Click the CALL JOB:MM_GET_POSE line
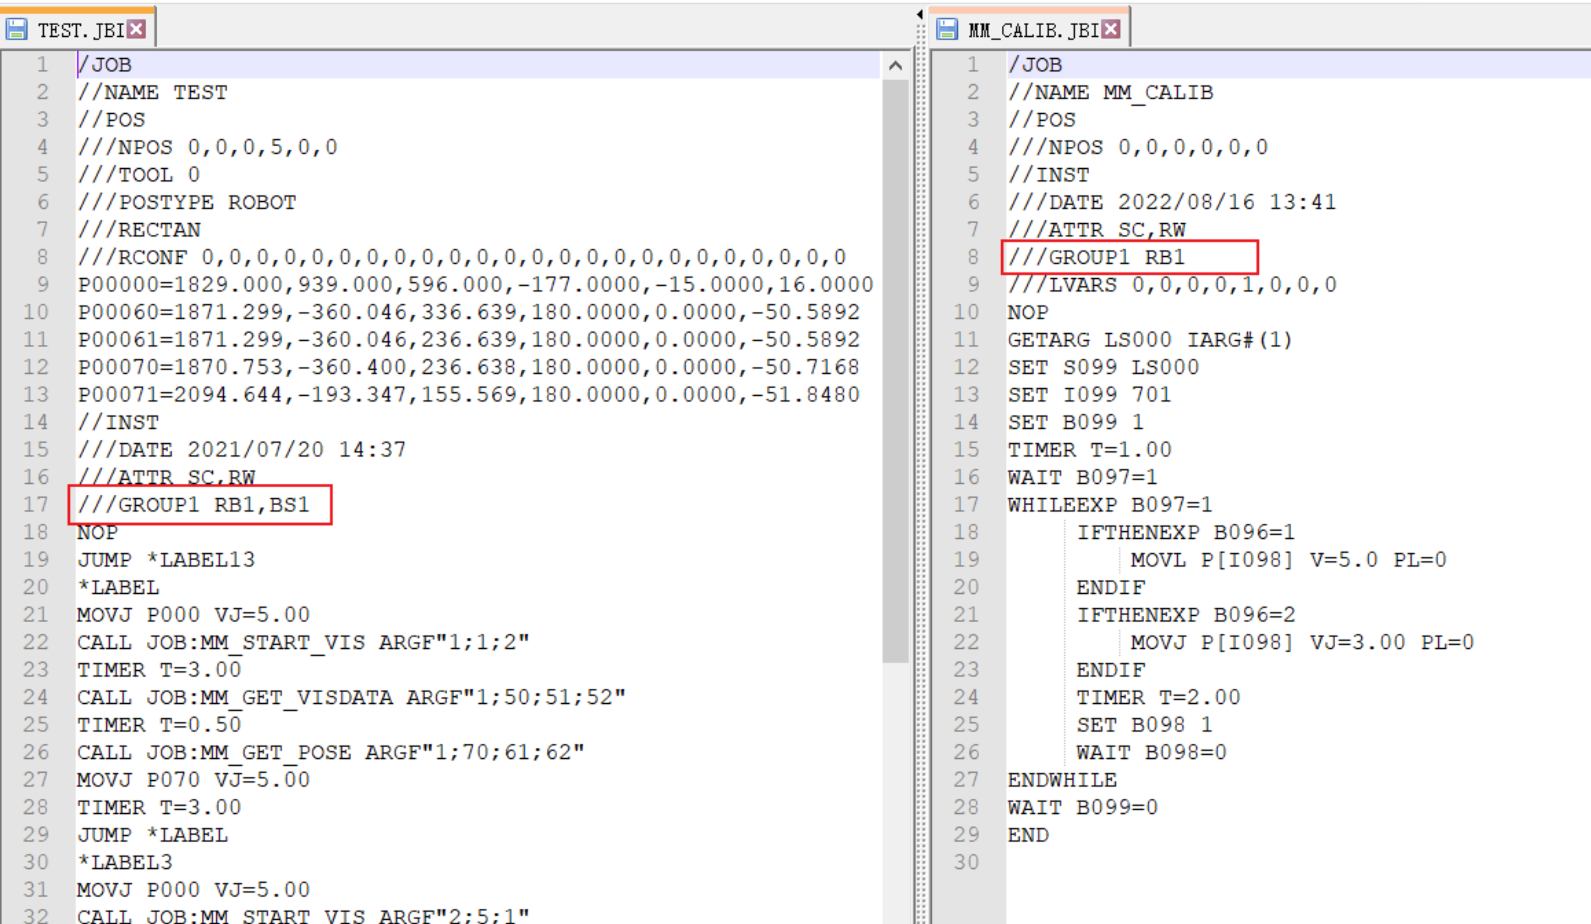This screenshot has height=924, width=1591. (331, 753)
